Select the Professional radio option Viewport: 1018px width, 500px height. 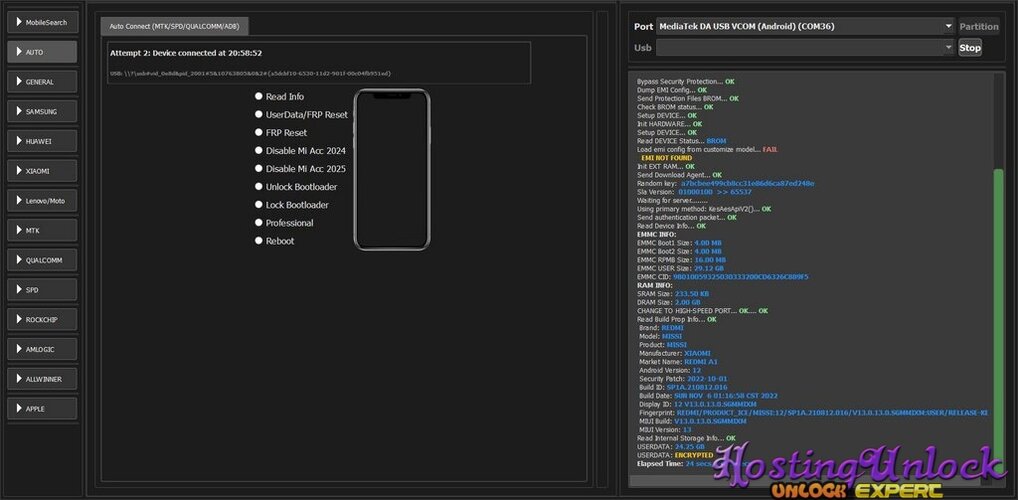pyautogui.click(x=284, y=223)
